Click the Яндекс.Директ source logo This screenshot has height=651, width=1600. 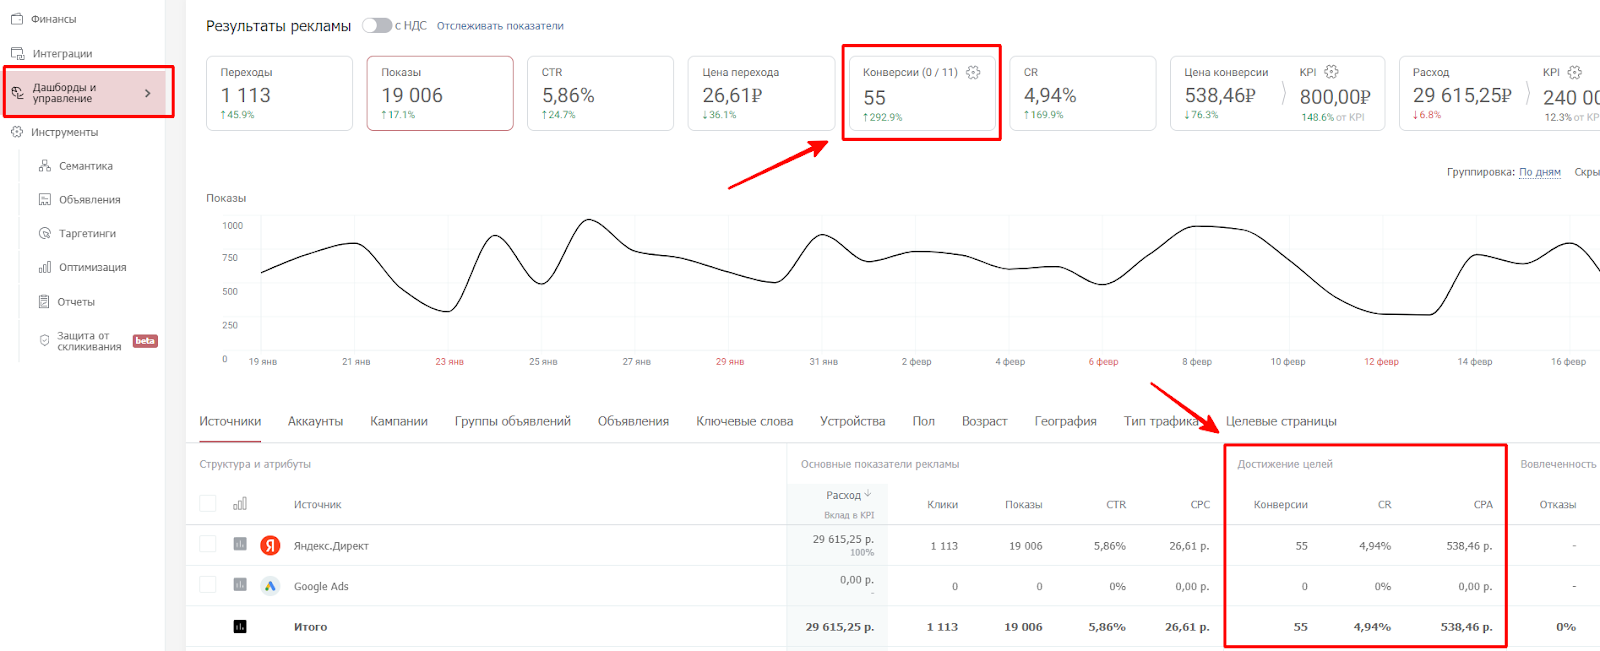[x=270, y=545]
